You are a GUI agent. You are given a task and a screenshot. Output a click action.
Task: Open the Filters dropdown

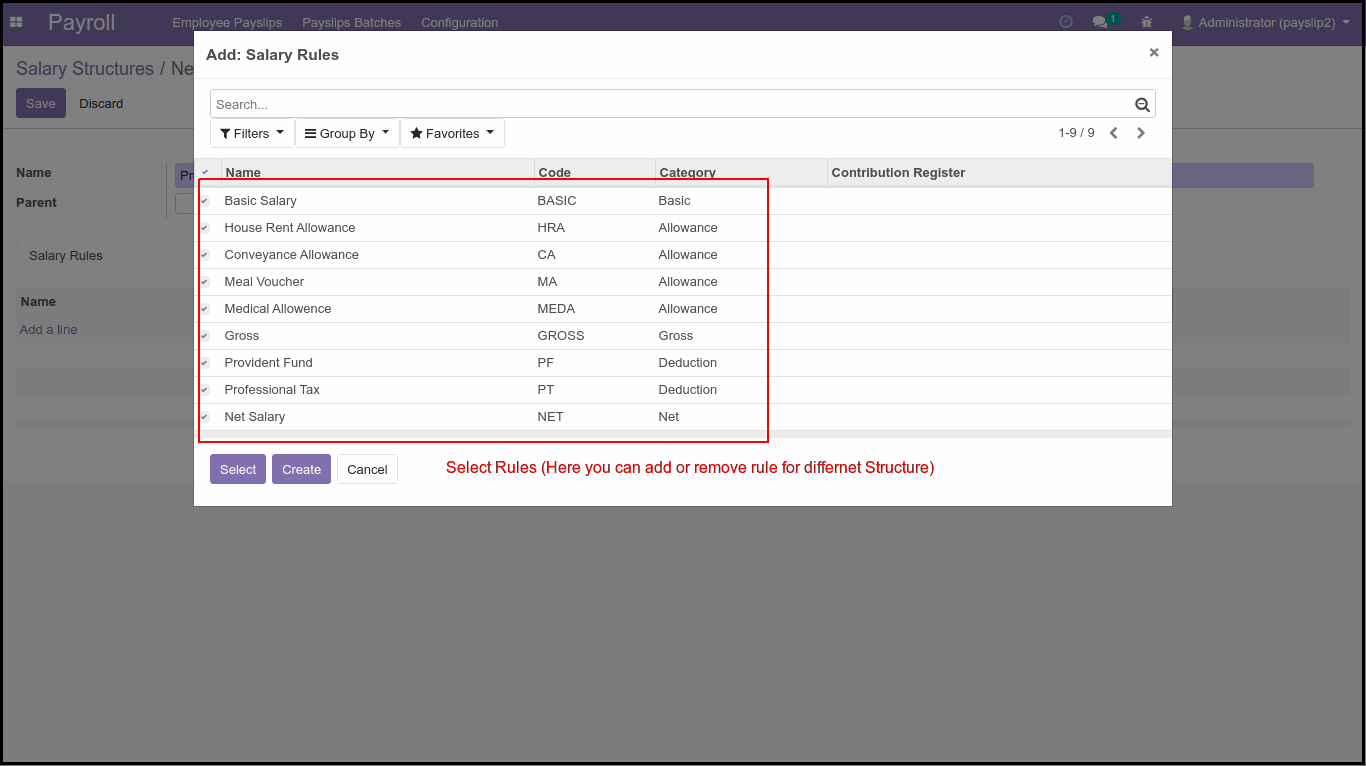click(x=252, y=133)
